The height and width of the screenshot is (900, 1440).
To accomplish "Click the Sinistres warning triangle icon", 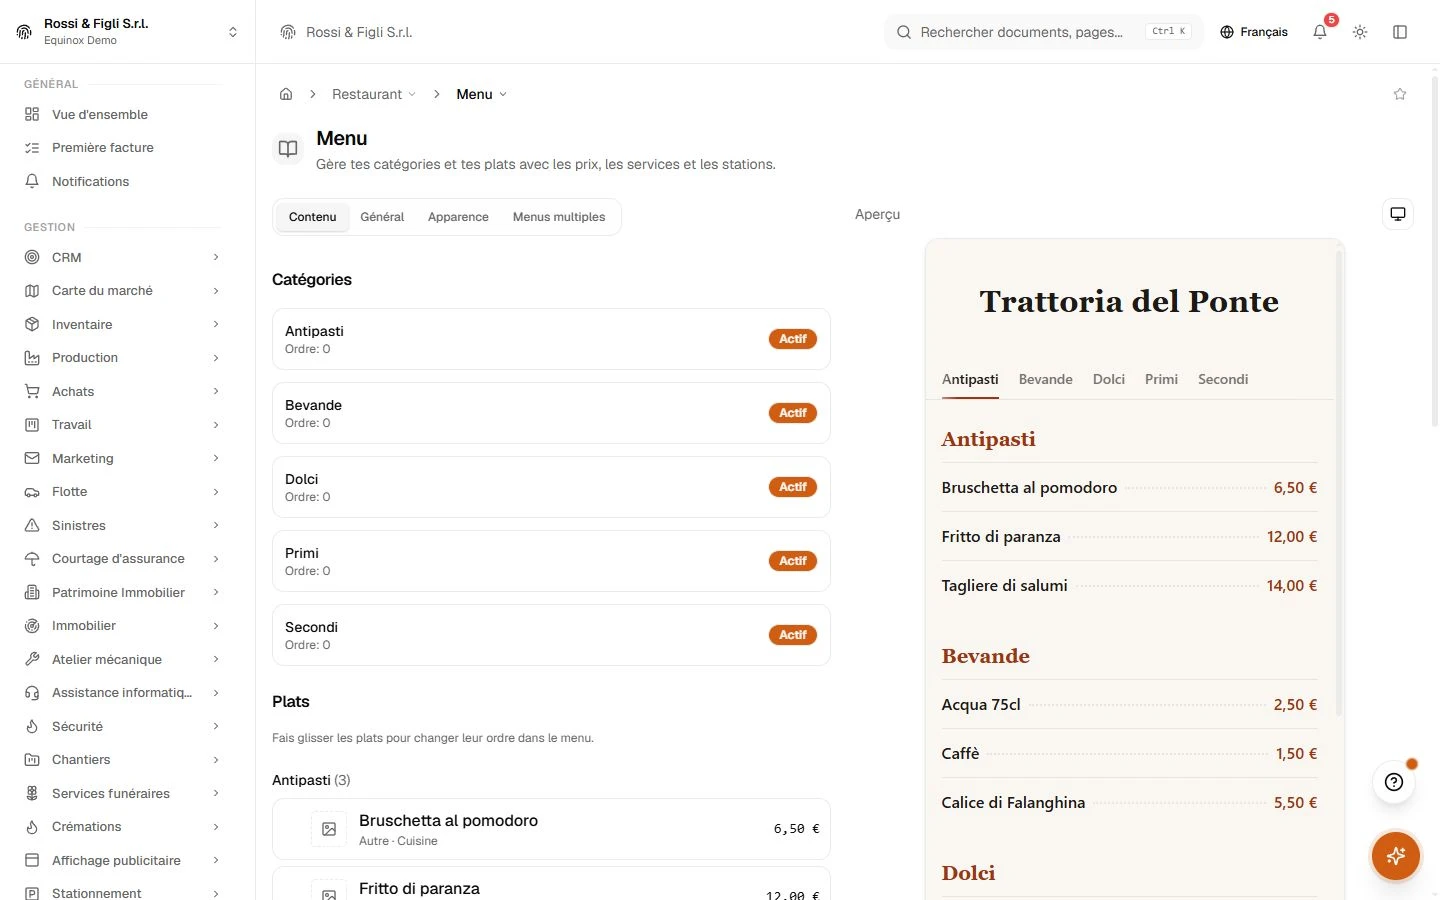I will click(x=32, y=525).
